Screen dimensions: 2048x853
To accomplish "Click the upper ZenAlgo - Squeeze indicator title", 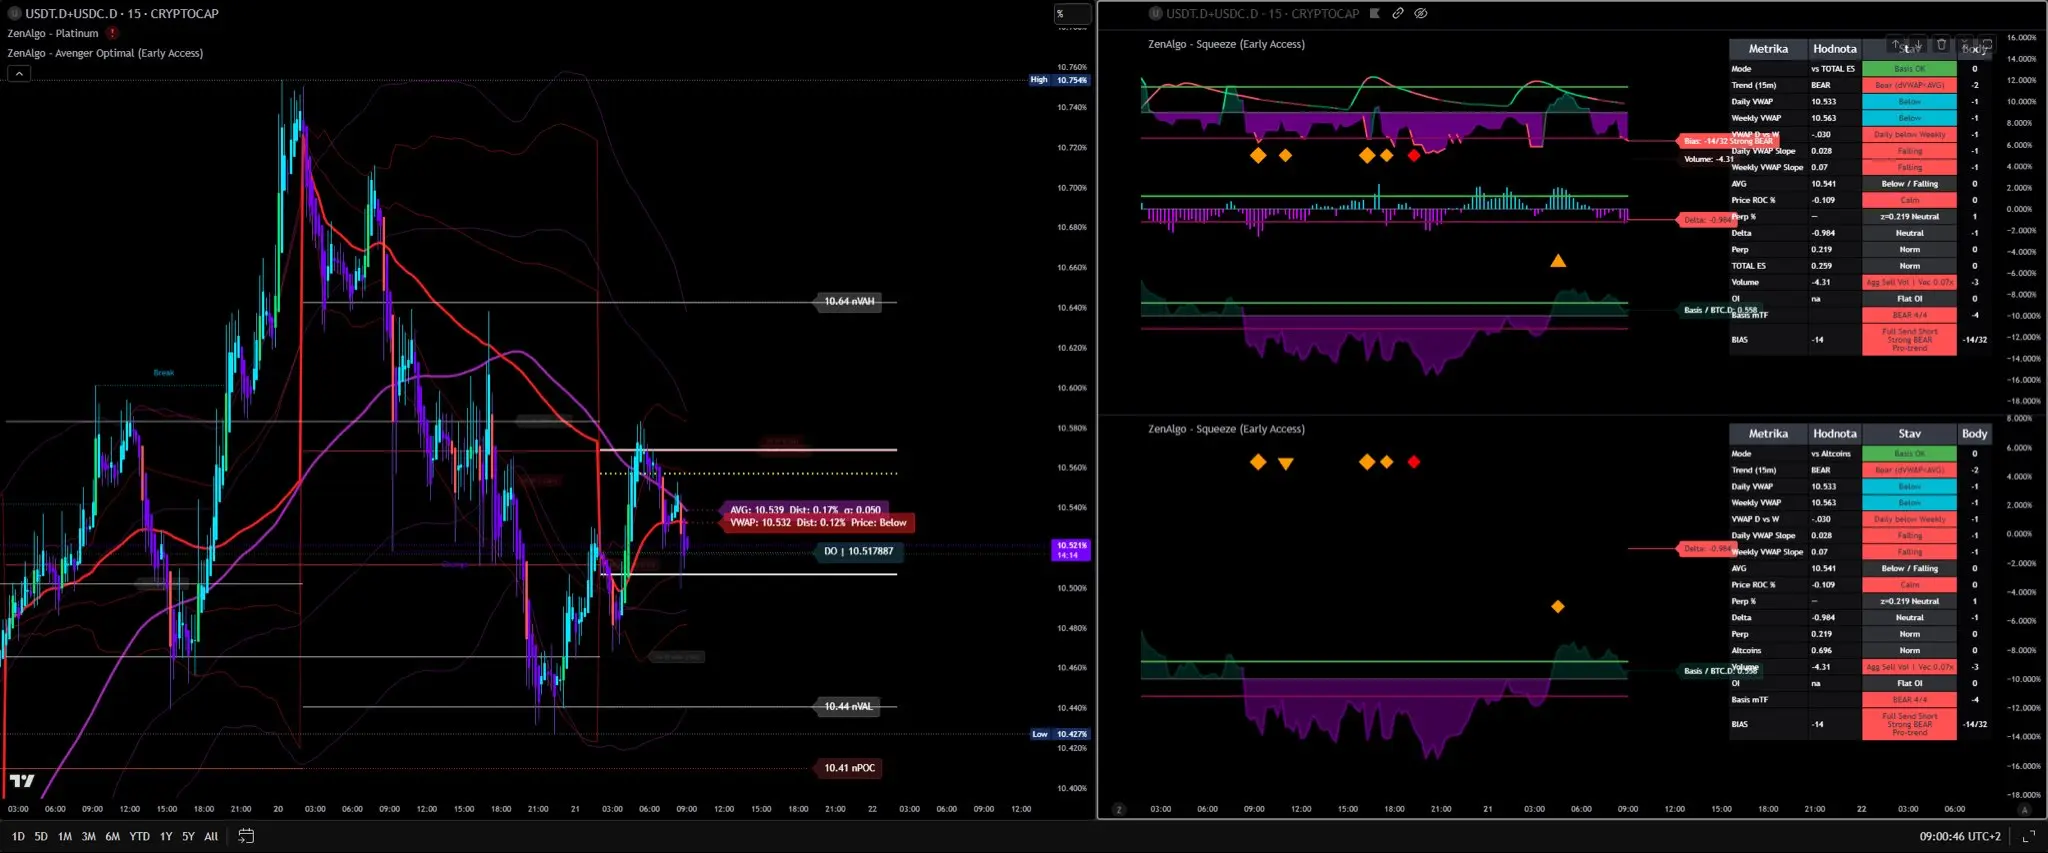I will (x=1226, y=44).
